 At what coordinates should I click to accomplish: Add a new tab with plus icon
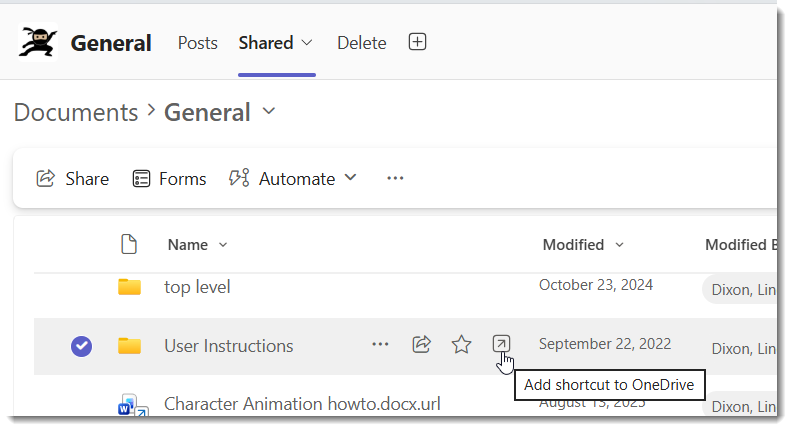417,42
